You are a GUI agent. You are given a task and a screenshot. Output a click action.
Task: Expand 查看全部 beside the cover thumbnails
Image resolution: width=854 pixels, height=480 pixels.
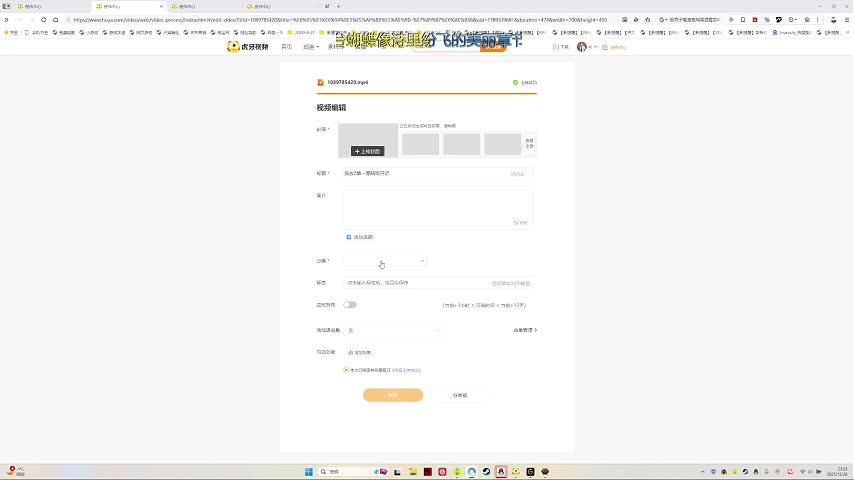click(x=529, y=143)
